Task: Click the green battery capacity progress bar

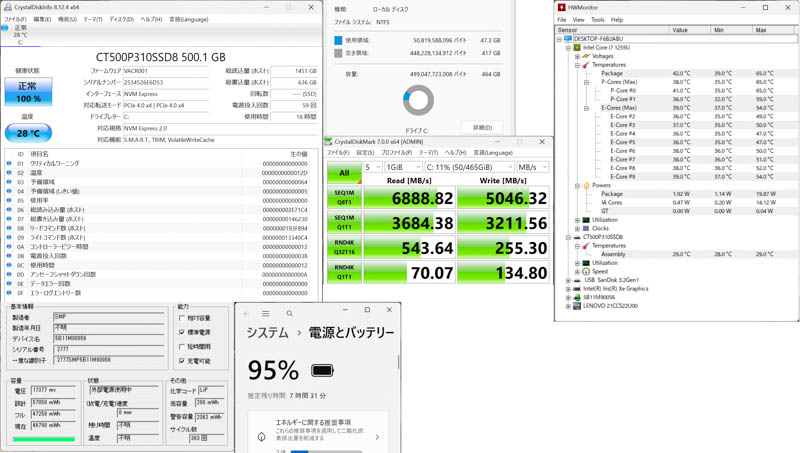Action: point(43,438)
